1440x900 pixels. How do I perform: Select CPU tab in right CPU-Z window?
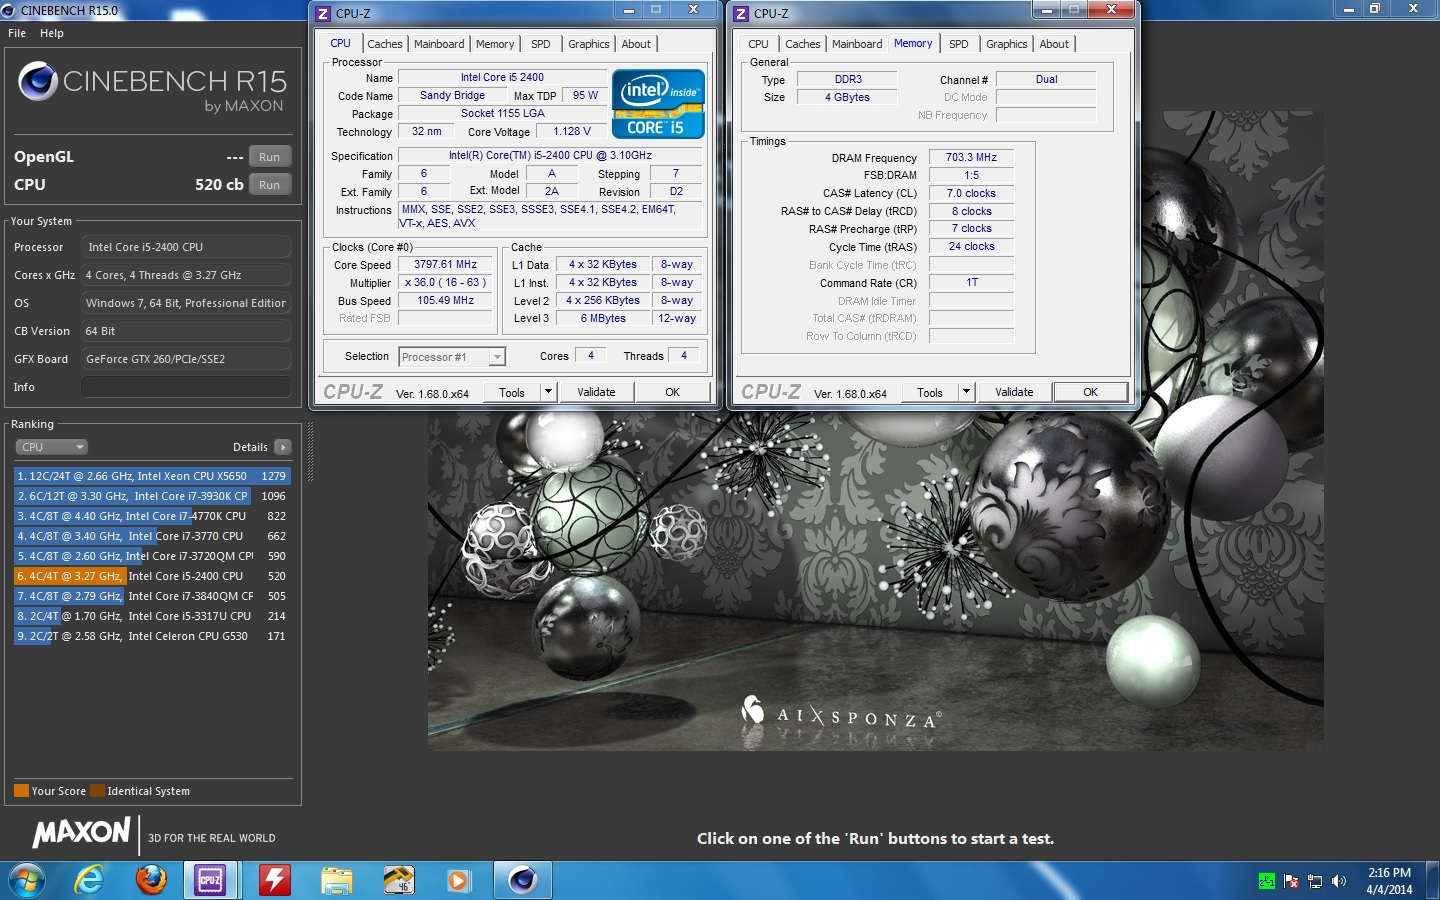pos(758,44)
